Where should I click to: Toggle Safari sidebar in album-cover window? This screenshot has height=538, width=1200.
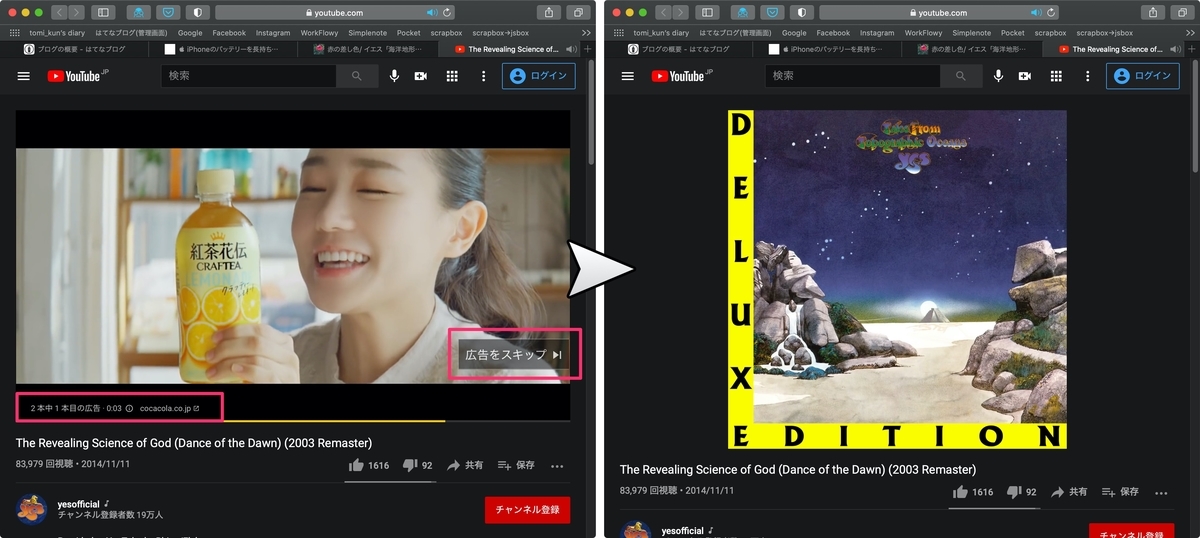click(x=706, y=12)
